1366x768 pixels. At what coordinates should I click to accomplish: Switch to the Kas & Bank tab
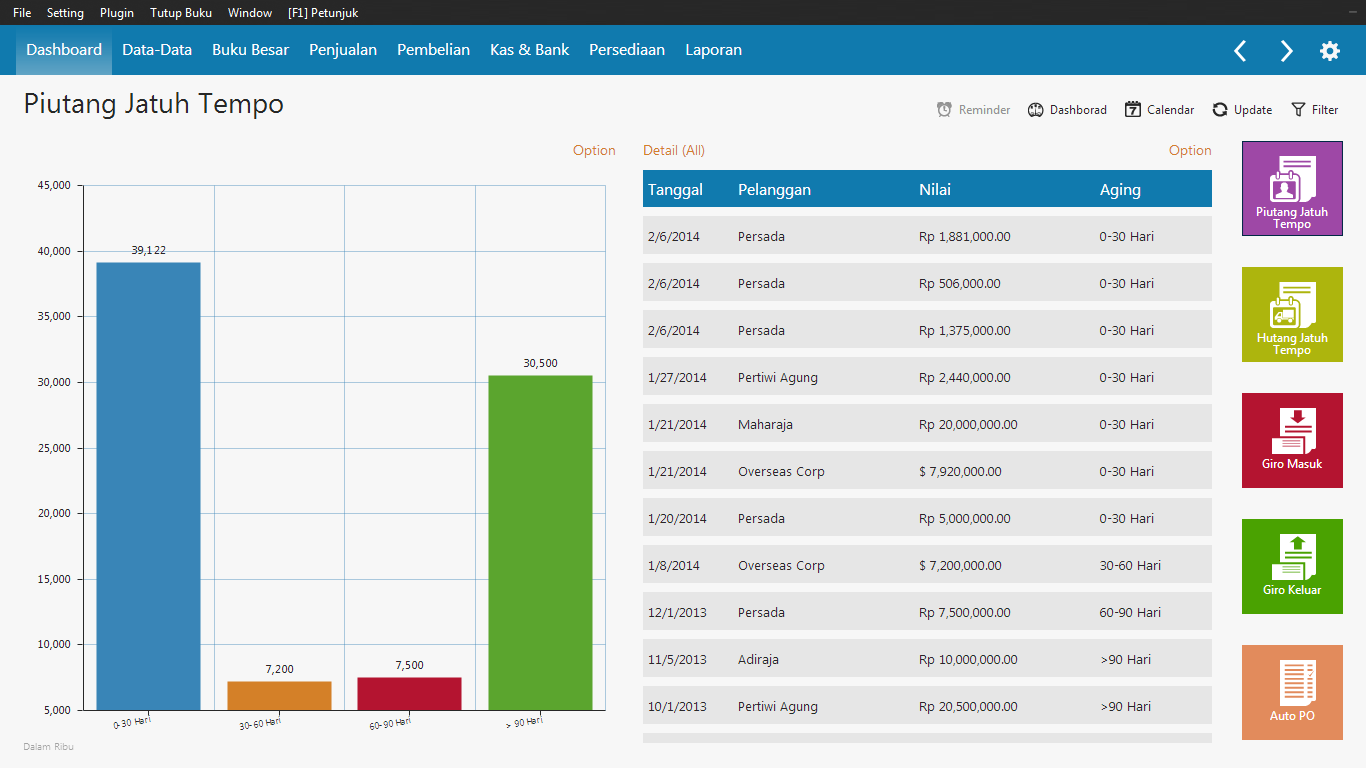[529, 50]
